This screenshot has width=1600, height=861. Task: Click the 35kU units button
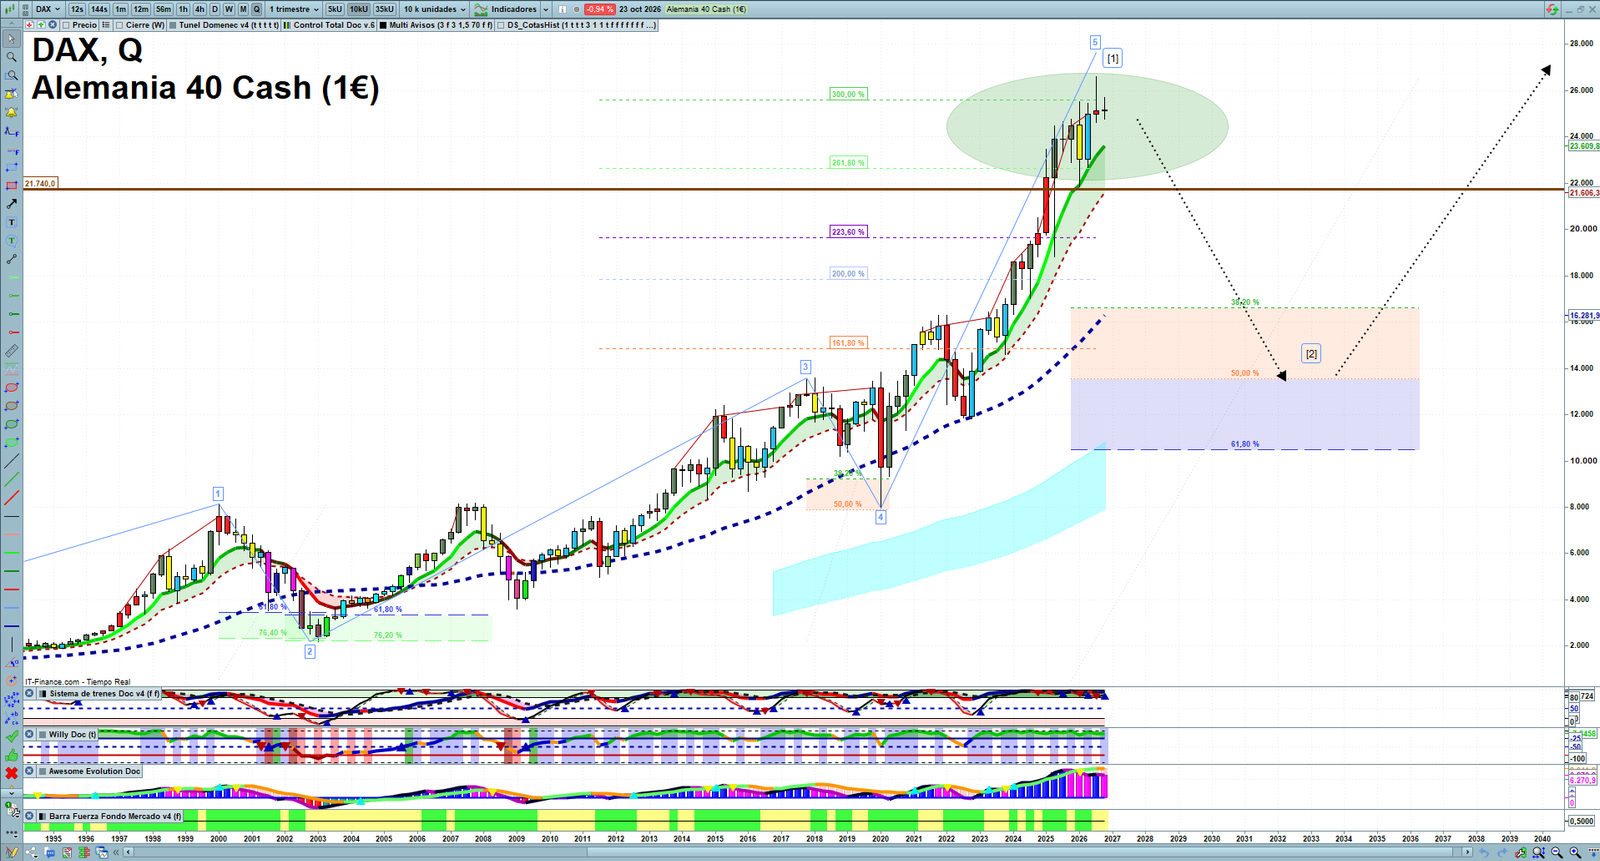[x=385, y=9]
